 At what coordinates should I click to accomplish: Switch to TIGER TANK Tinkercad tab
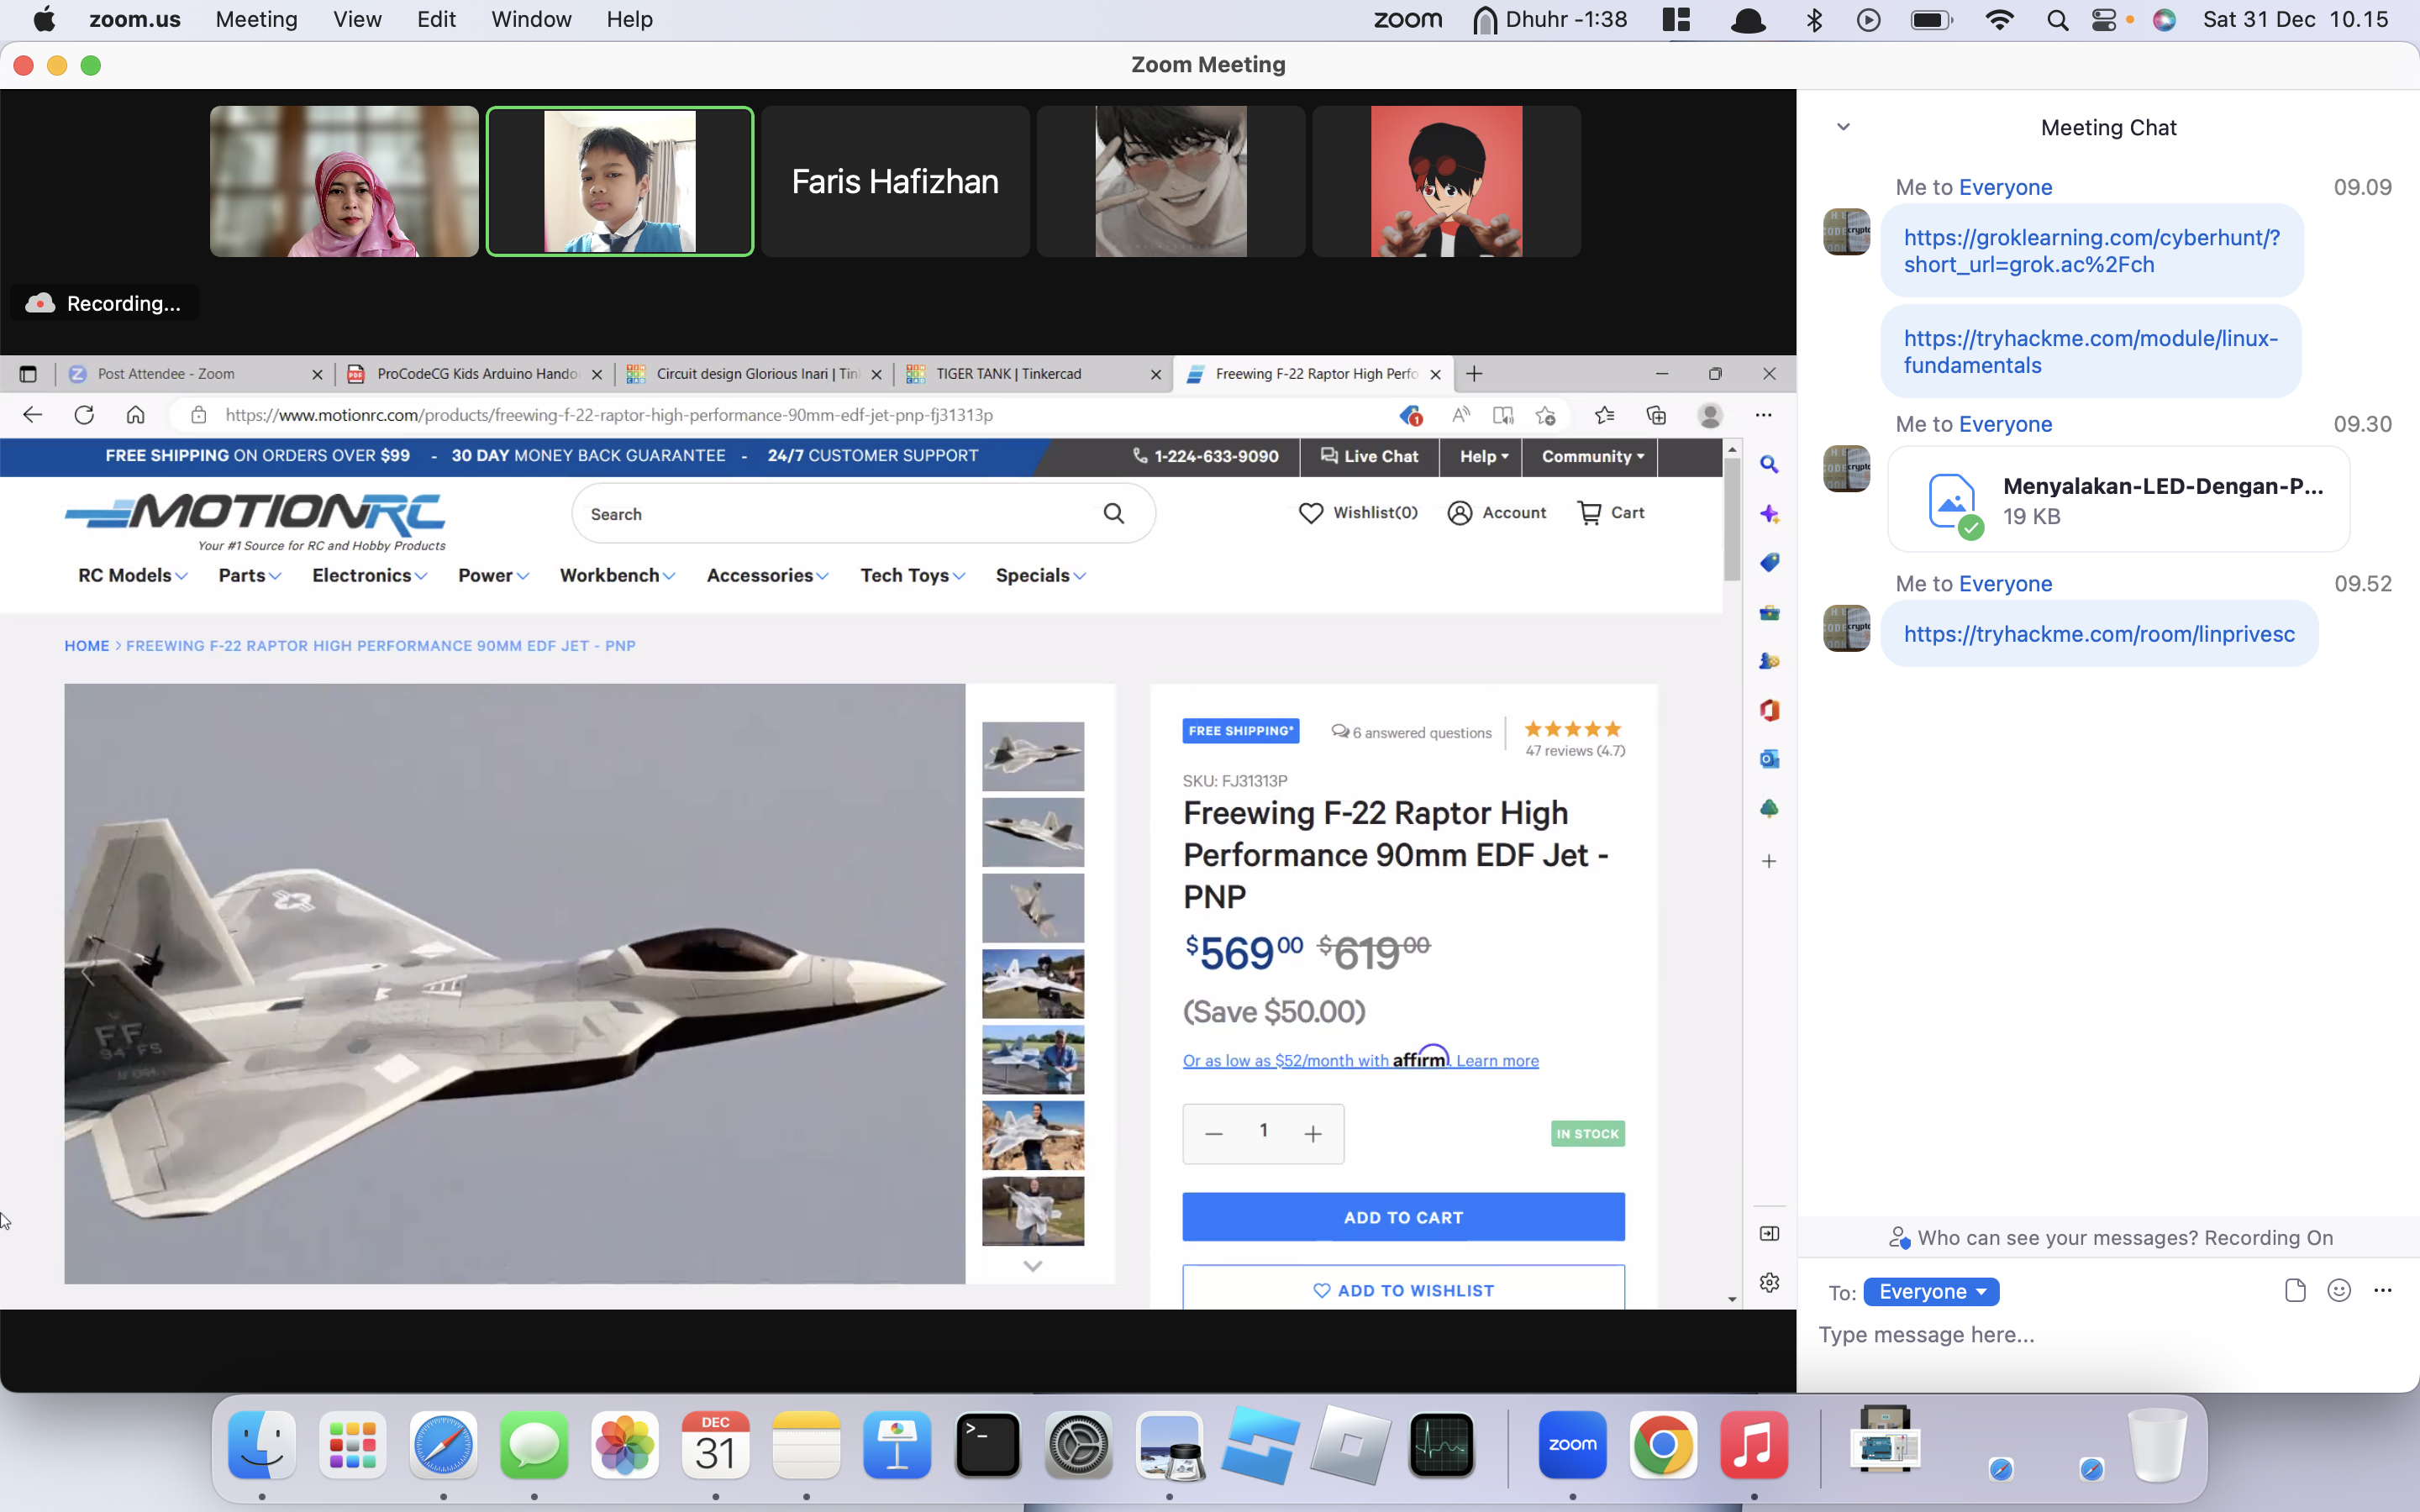click(x=1034, y=374)
